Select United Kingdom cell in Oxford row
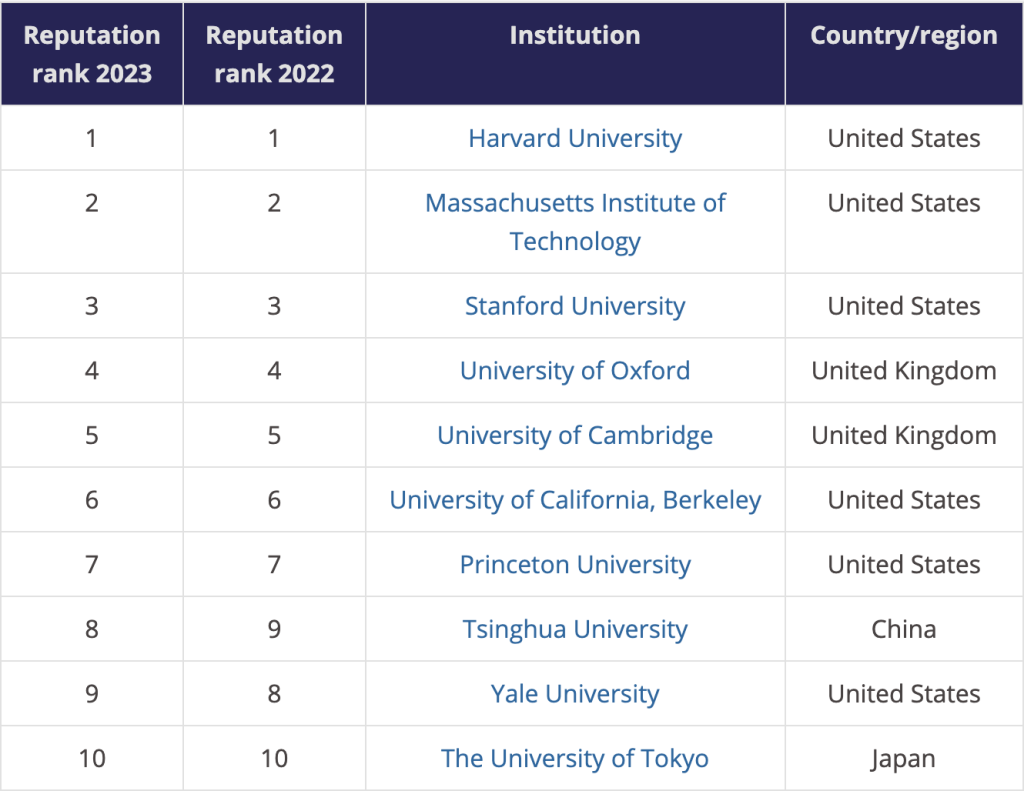Viewport: 1024px width, 791px height. pos(904,371)
